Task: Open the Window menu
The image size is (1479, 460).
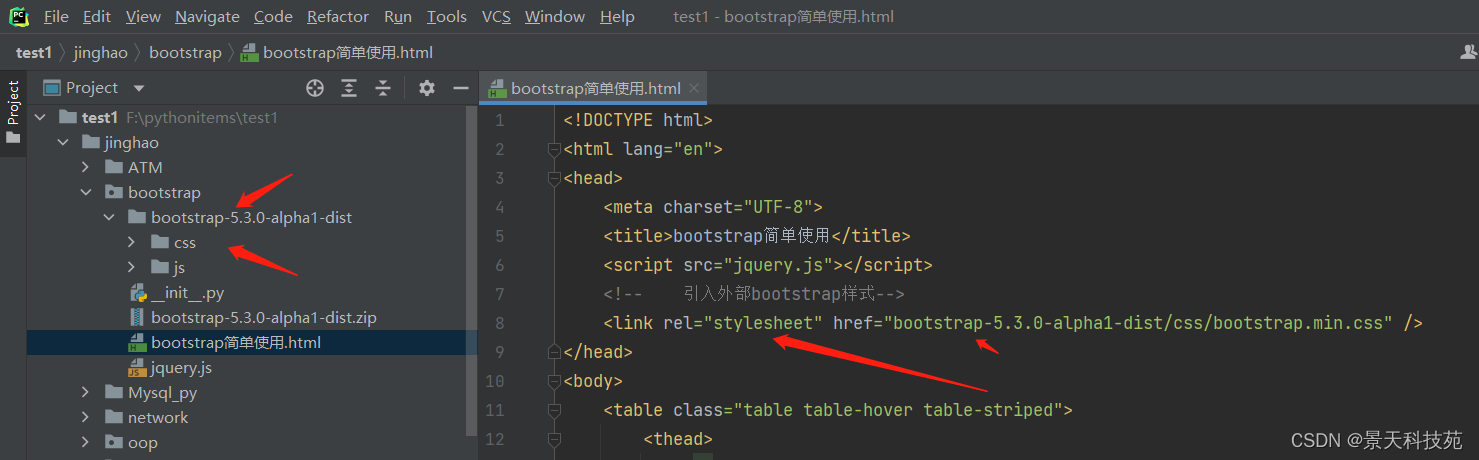Action: tap(555, 17)
